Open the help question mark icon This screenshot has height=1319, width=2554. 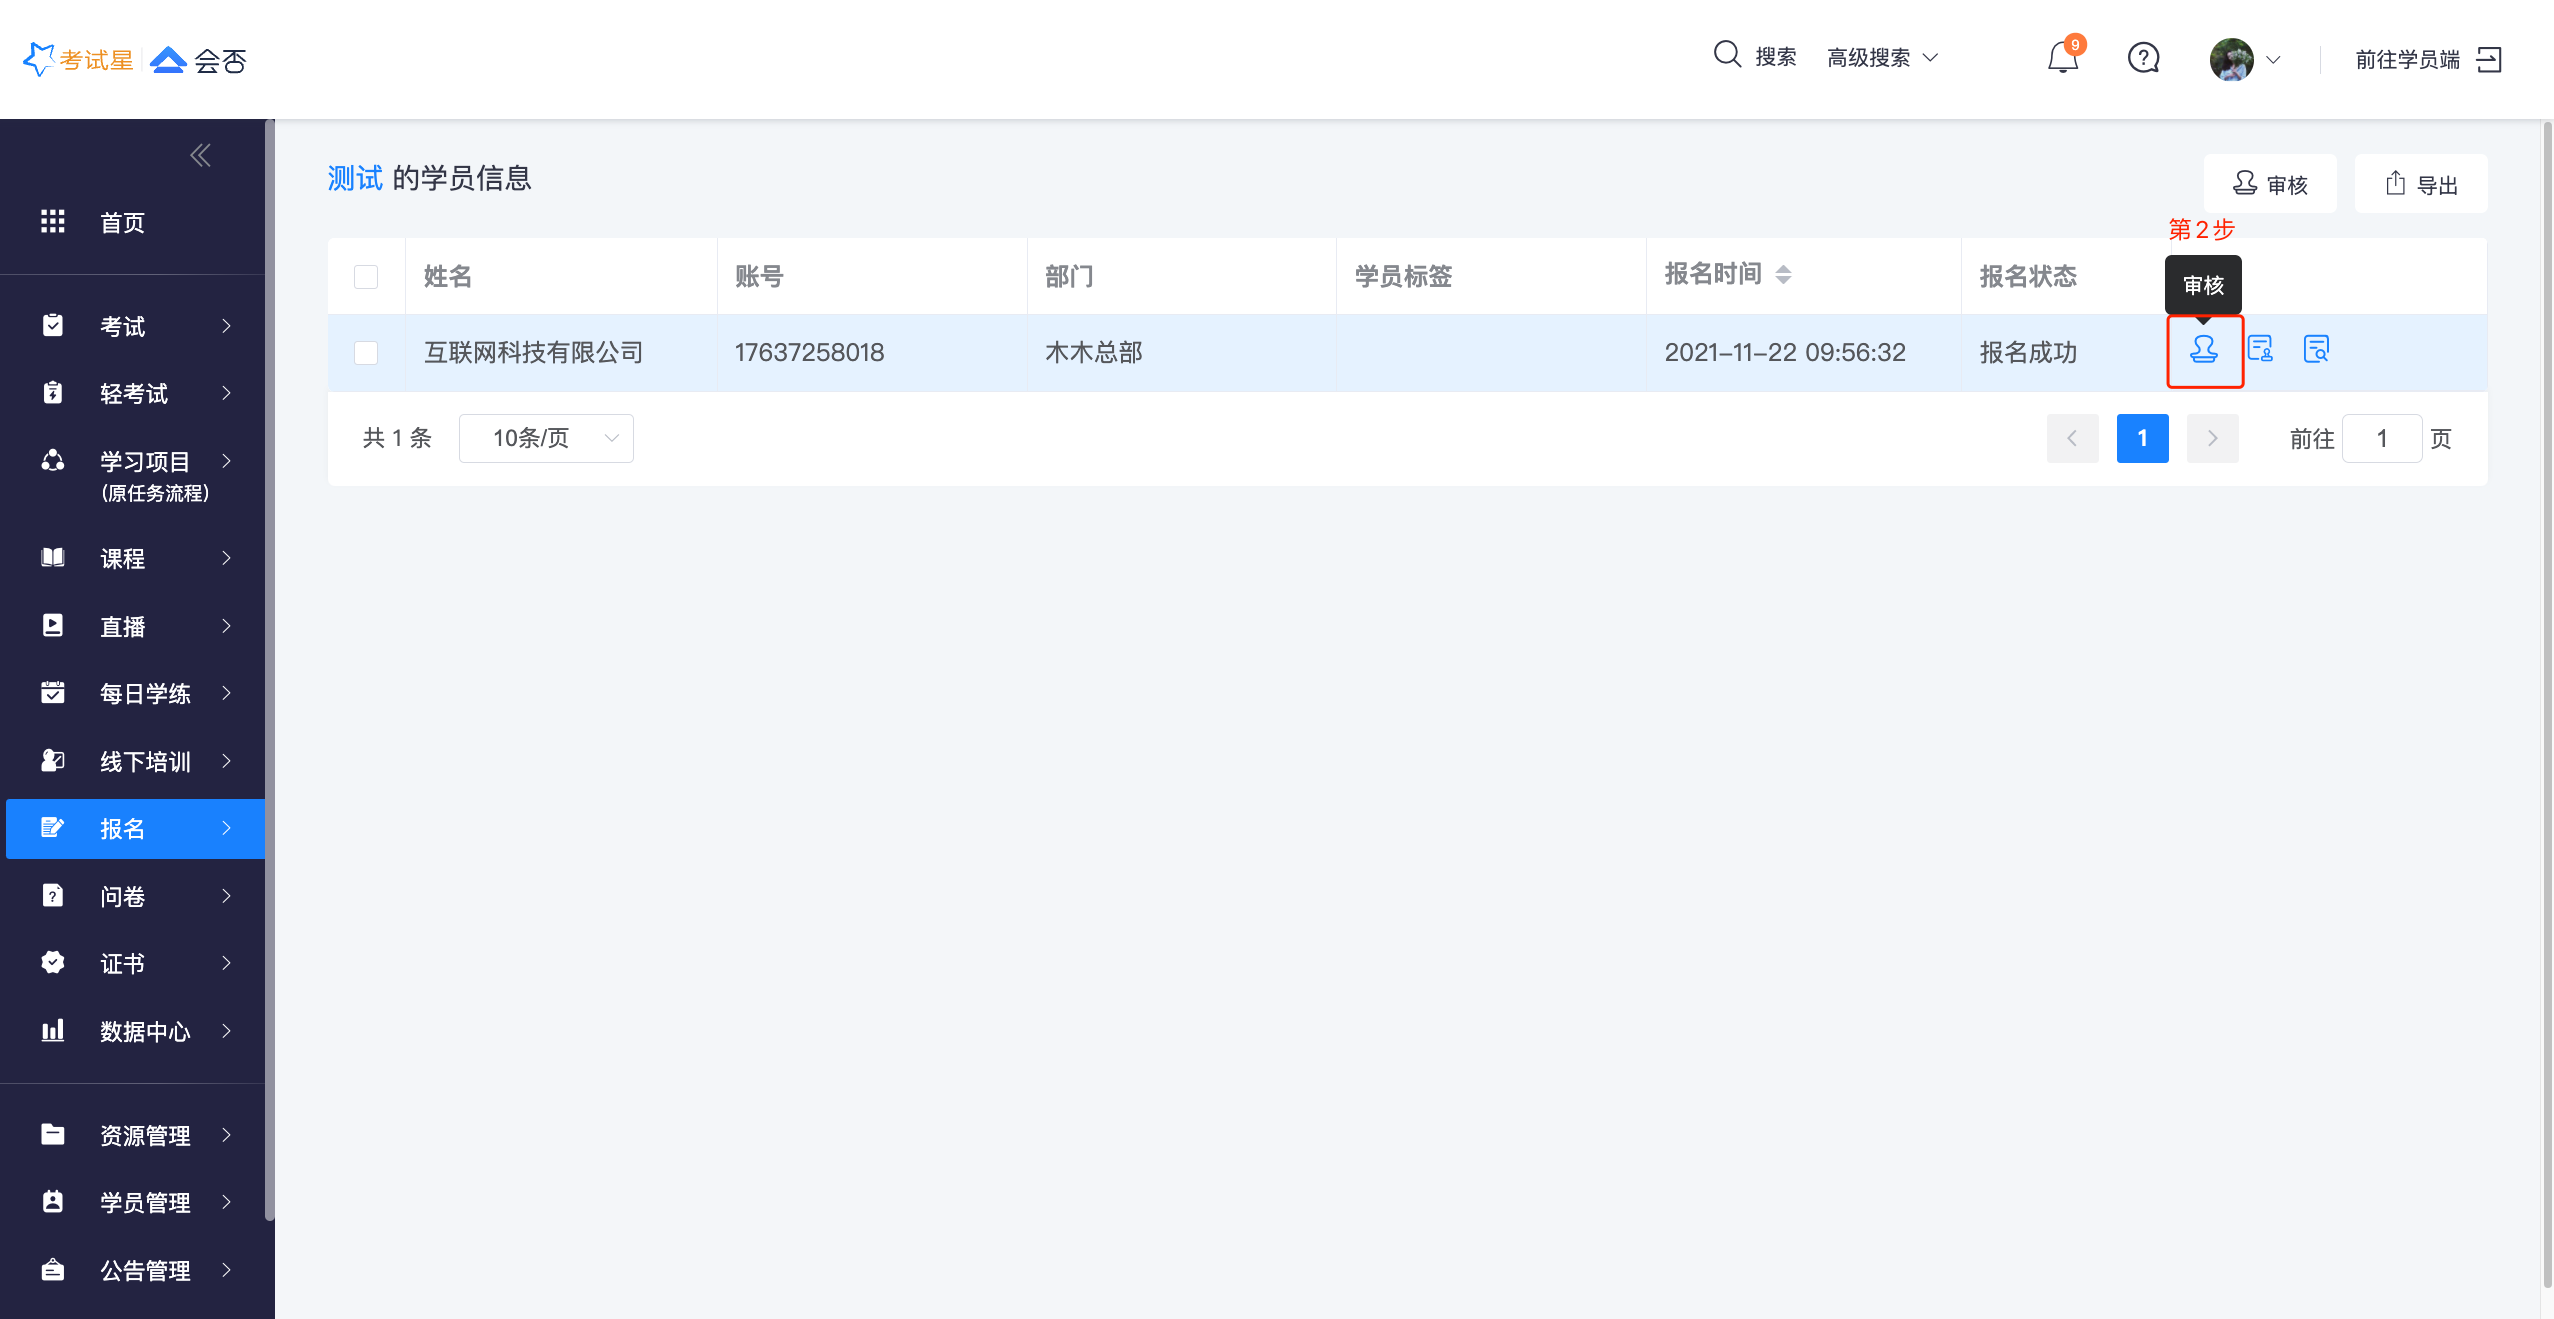coord(2143,58)
